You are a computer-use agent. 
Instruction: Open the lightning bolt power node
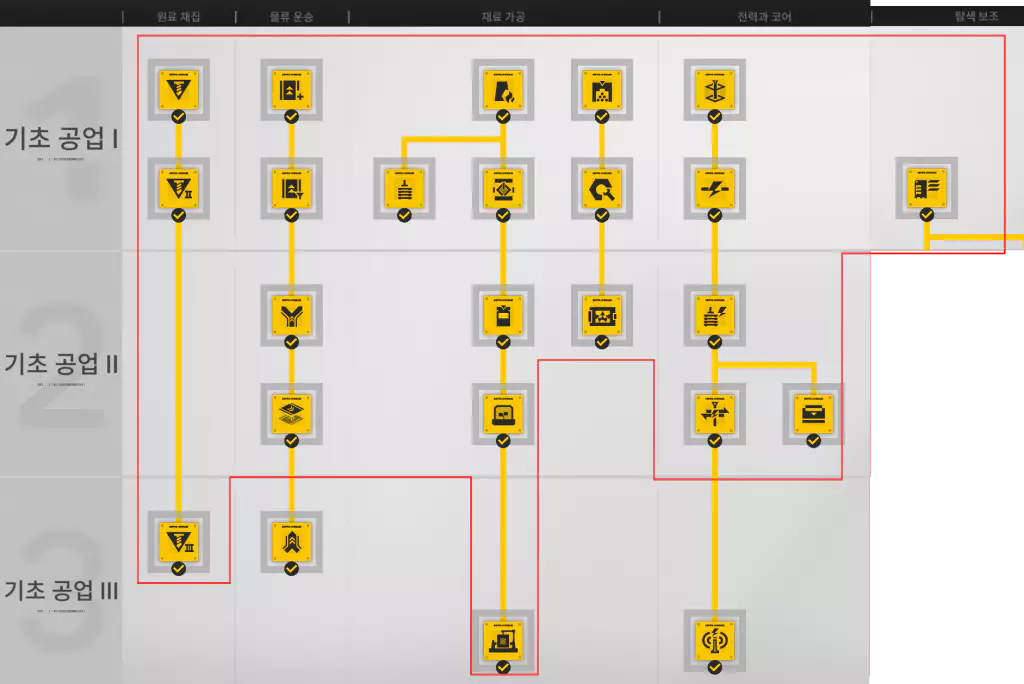(x=714, y=187)
